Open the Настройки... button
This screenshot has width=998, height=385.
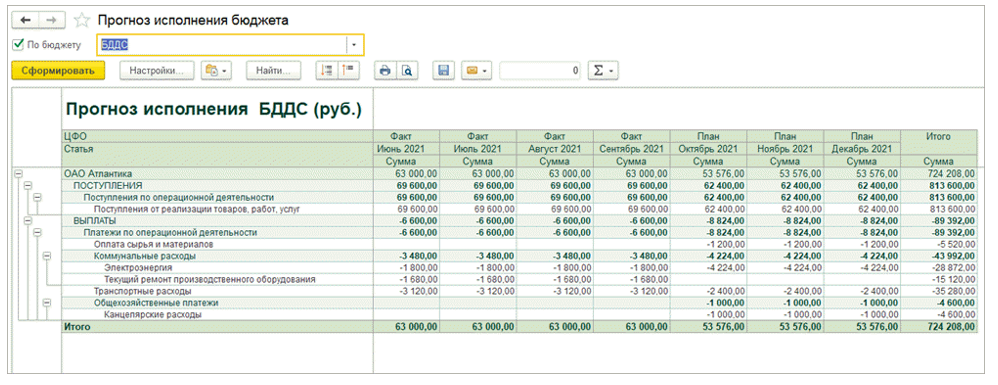click(157, 71)
